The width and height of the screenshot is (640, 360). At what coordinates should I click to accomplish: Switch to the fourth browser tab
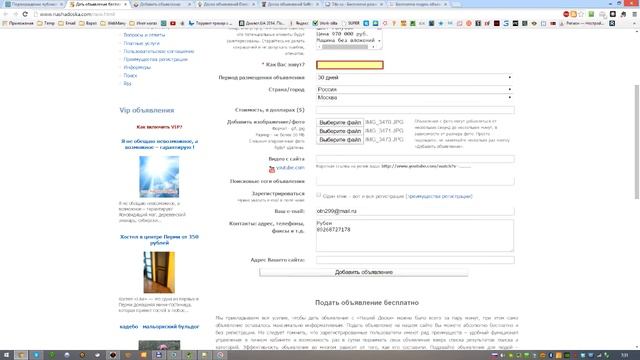pos(226,4)
